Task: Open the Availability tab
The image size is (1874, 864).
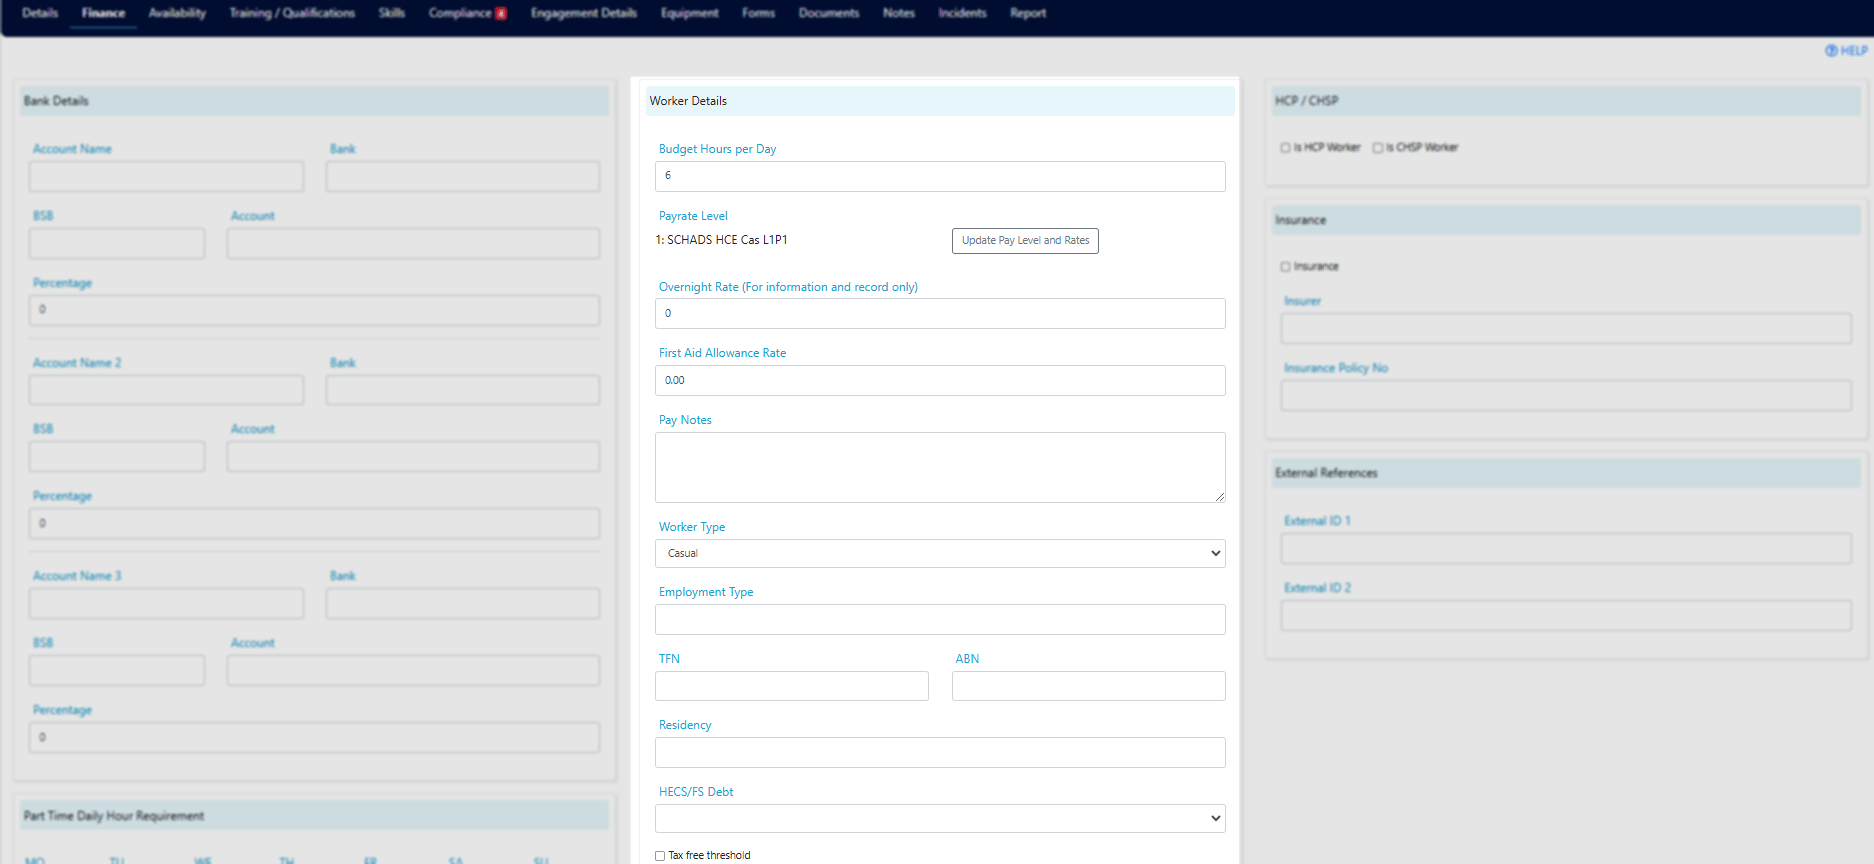Action: tap(177, 13)
